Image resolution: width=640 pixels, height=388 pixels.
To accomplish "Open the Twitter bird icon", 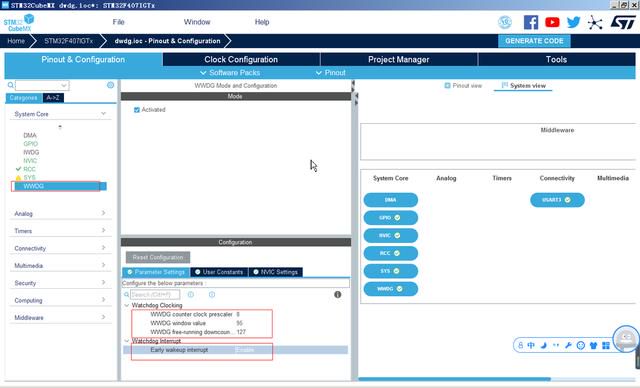I will [x=573, y=22].
